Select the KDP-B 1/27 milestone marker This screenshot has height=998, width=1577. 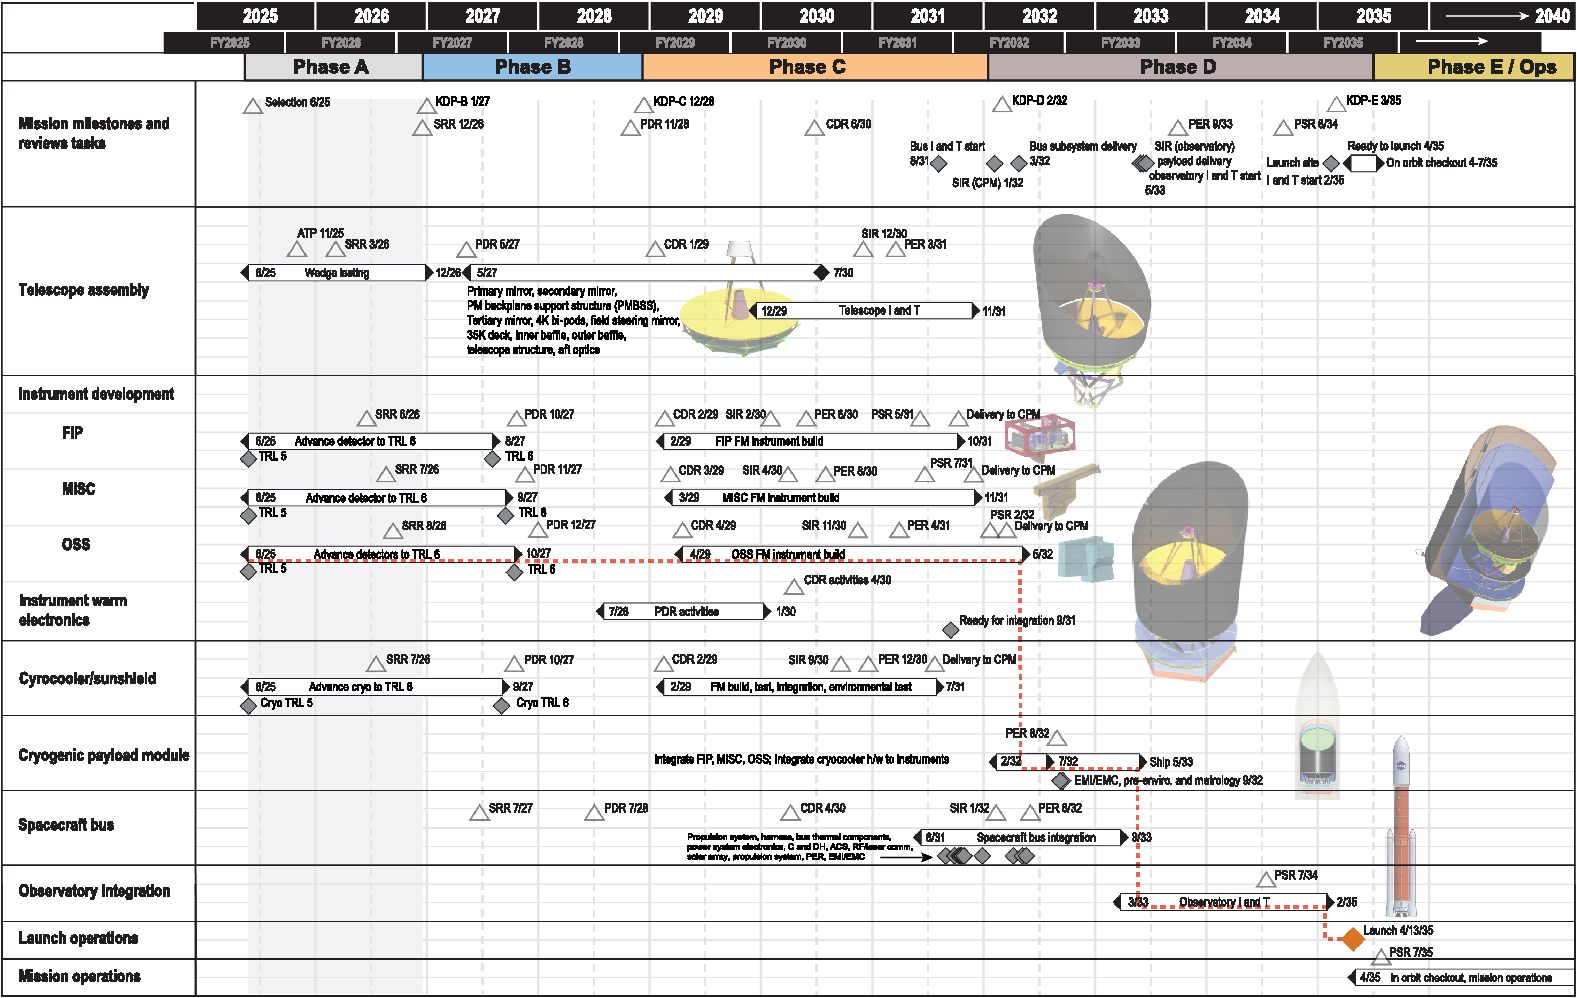426,106
